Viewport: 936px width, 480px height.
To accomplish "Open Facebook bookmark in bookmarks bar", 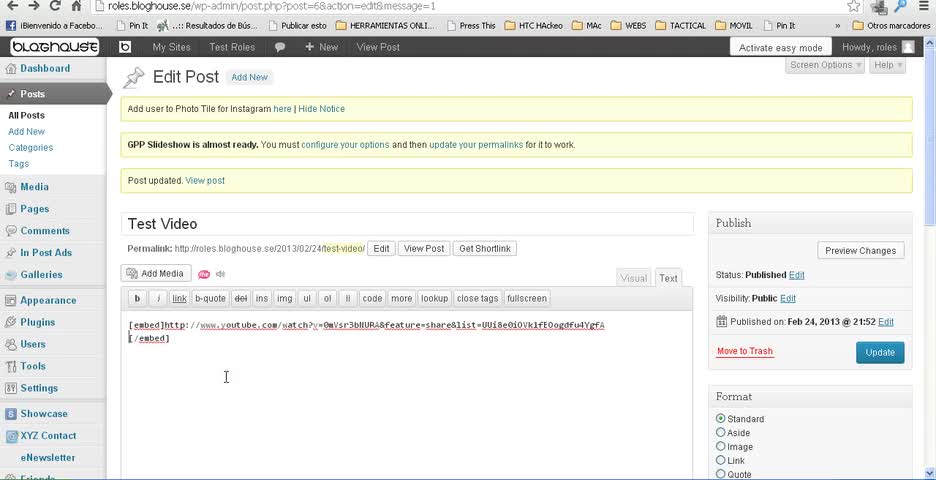I will 54,26.
